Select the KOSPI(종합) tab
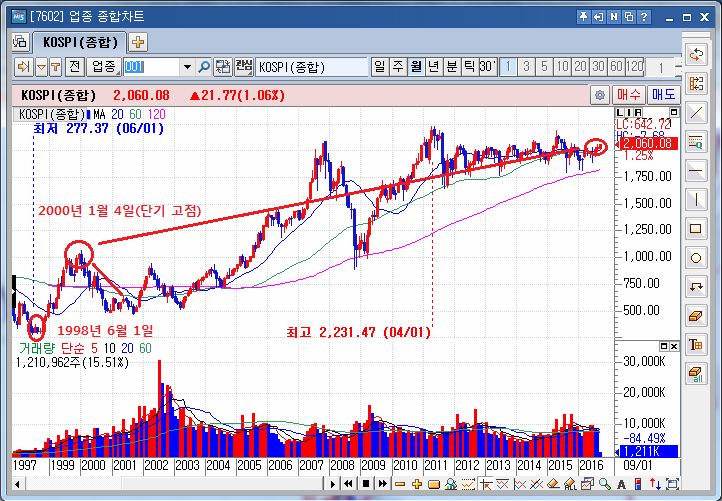 pyautogui.click(x=79, y=41)
